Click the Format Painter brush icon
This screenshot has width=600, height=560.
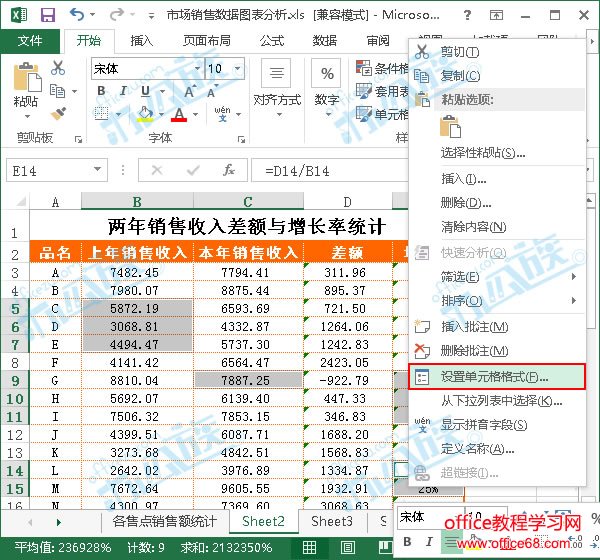click(x=58, y=112)
